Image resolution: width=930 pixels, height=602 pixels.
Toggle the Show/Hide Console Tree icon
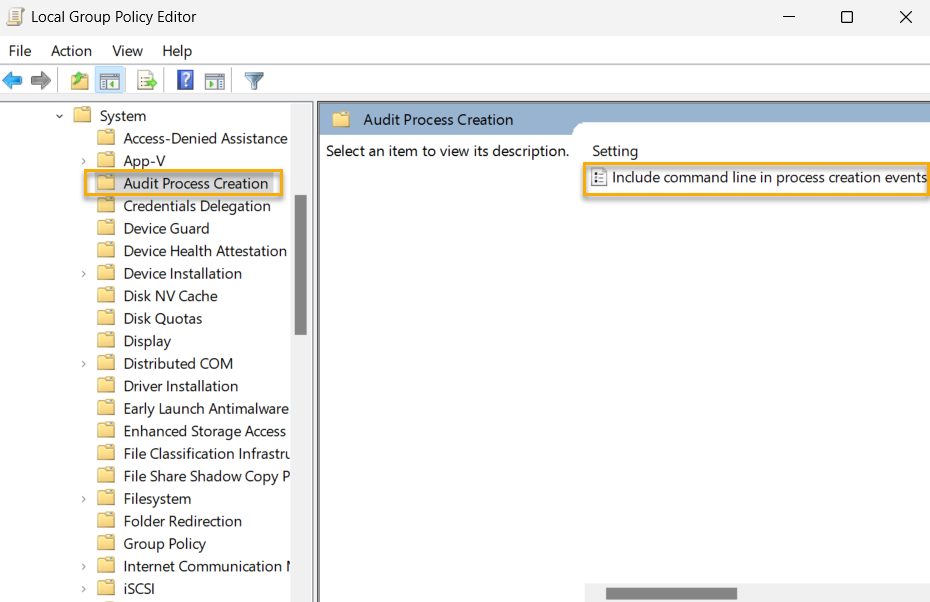click(110, 80)
